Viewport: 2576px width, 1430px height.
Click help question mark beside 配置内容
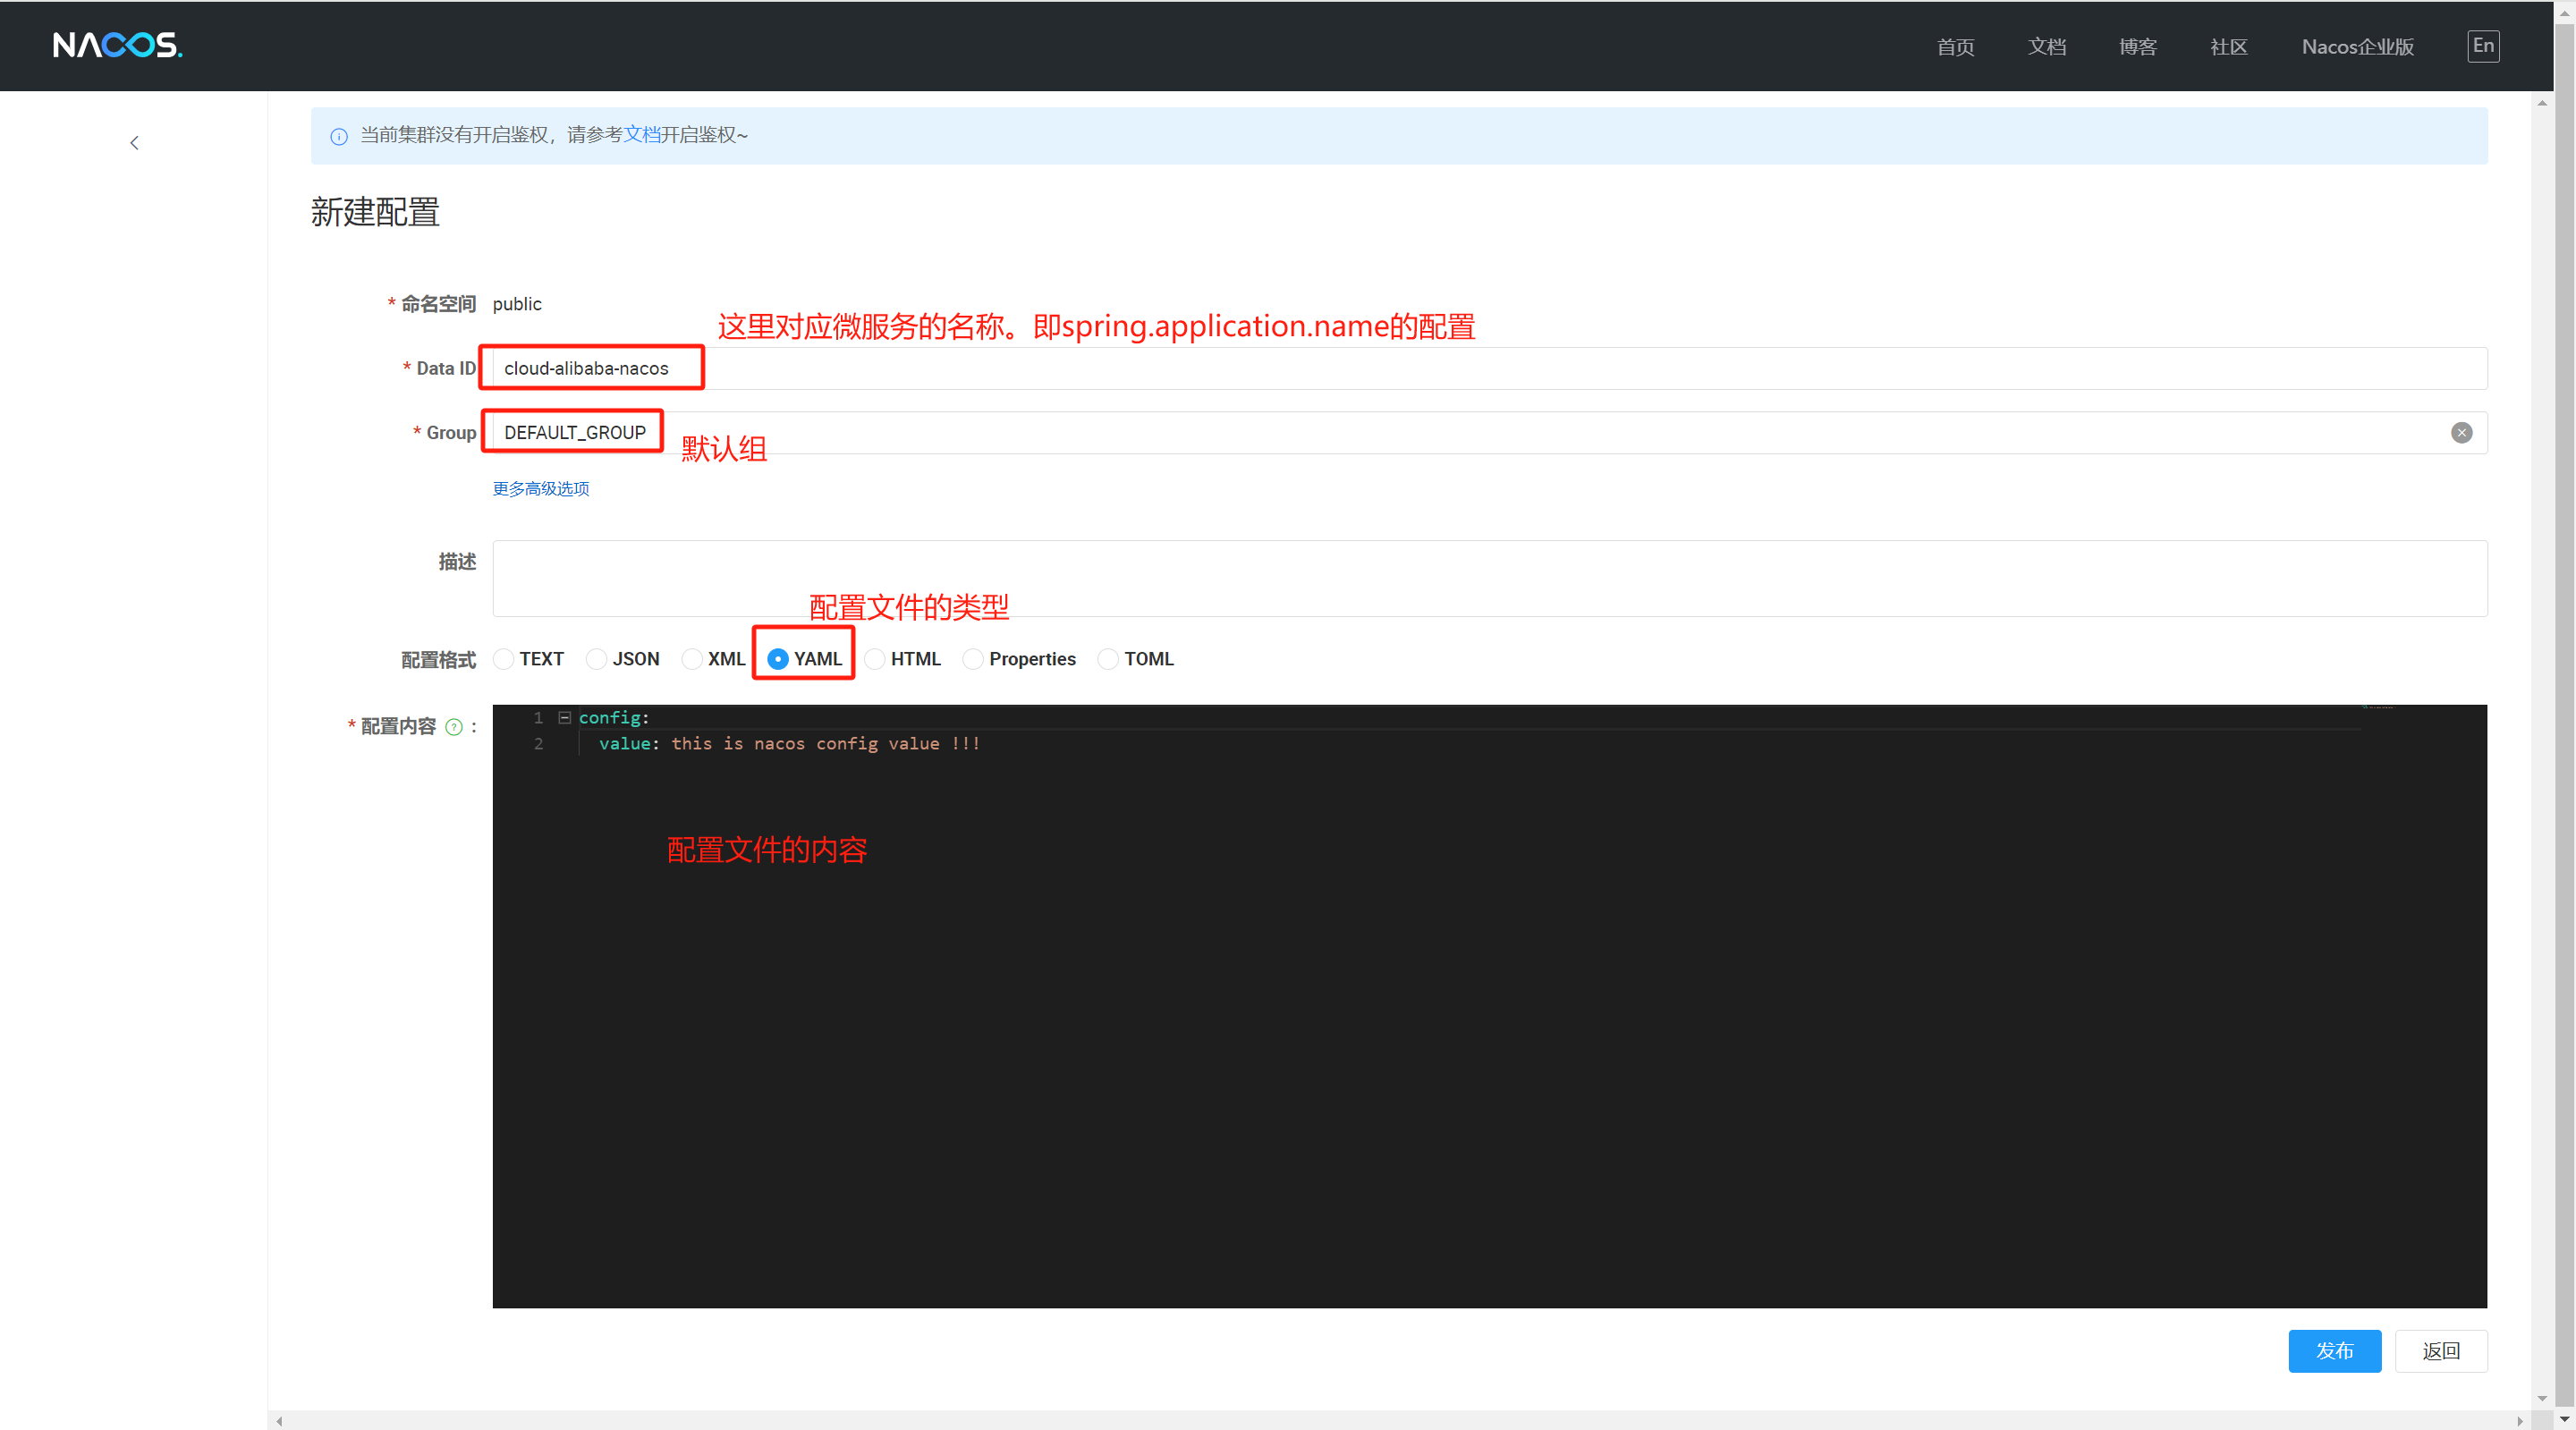click(454, 727)
